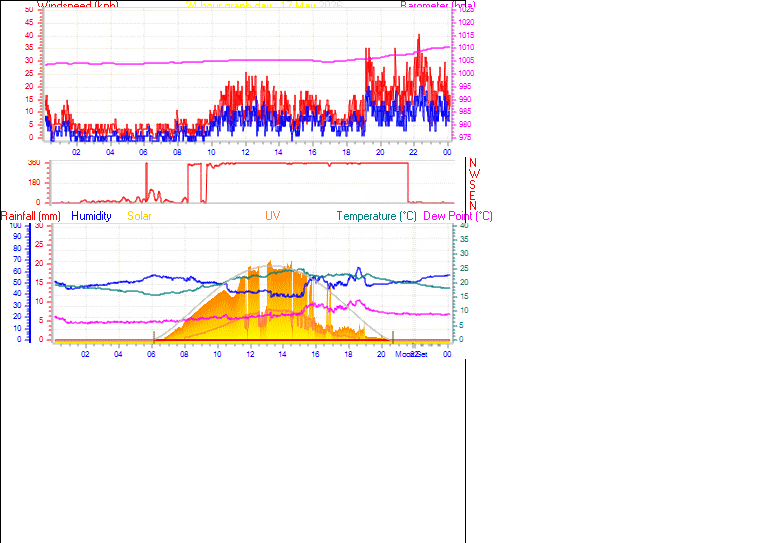Image resolution: width=761 pixels, height=543 pixels.
Task: Click the '14' hour label under solar graph
Action: tap(282, 354)
